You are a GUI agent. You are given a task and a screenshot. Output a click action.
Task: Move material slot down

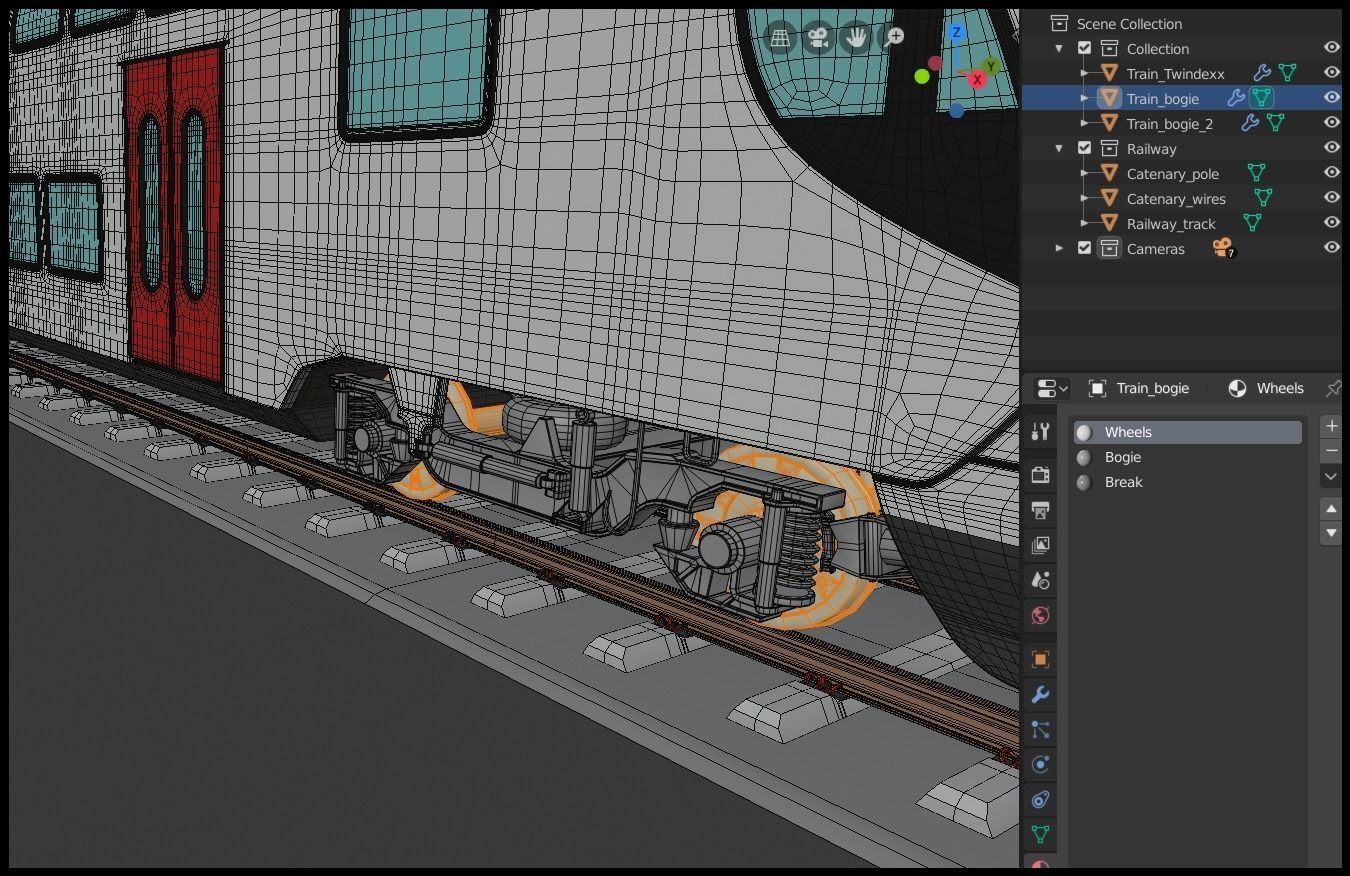click(1330, 533)
